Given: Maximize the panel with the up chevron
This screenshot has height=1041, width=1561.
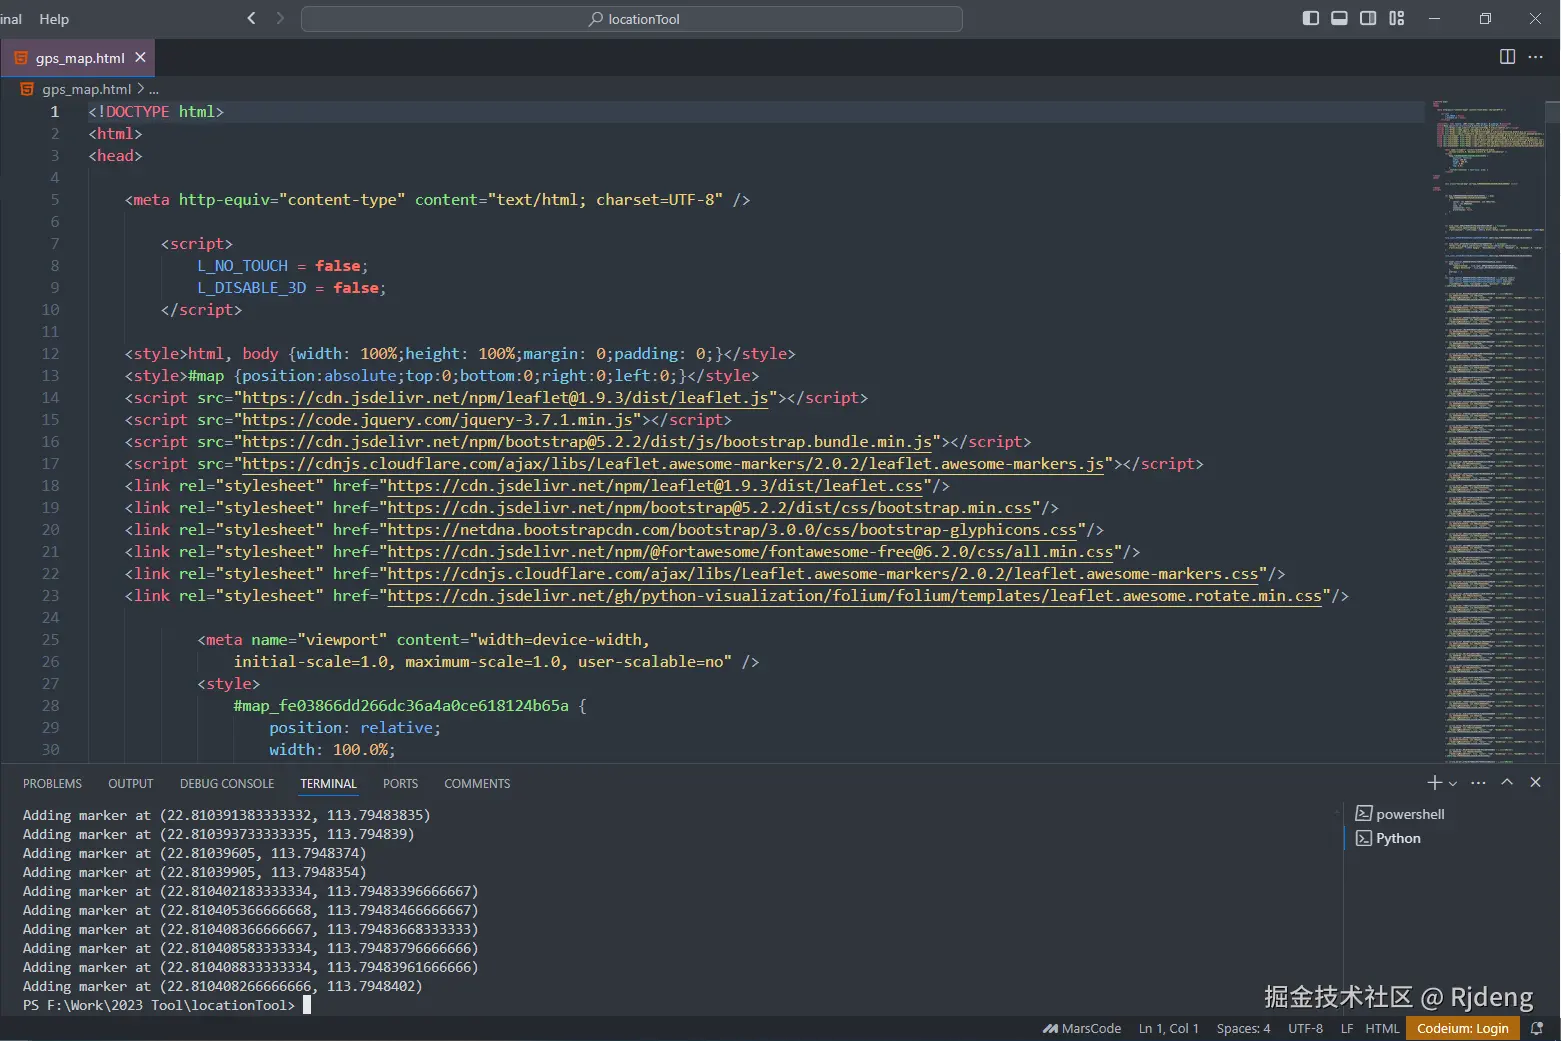Looking at the screenshot, I should click(x=1507, y=783).
